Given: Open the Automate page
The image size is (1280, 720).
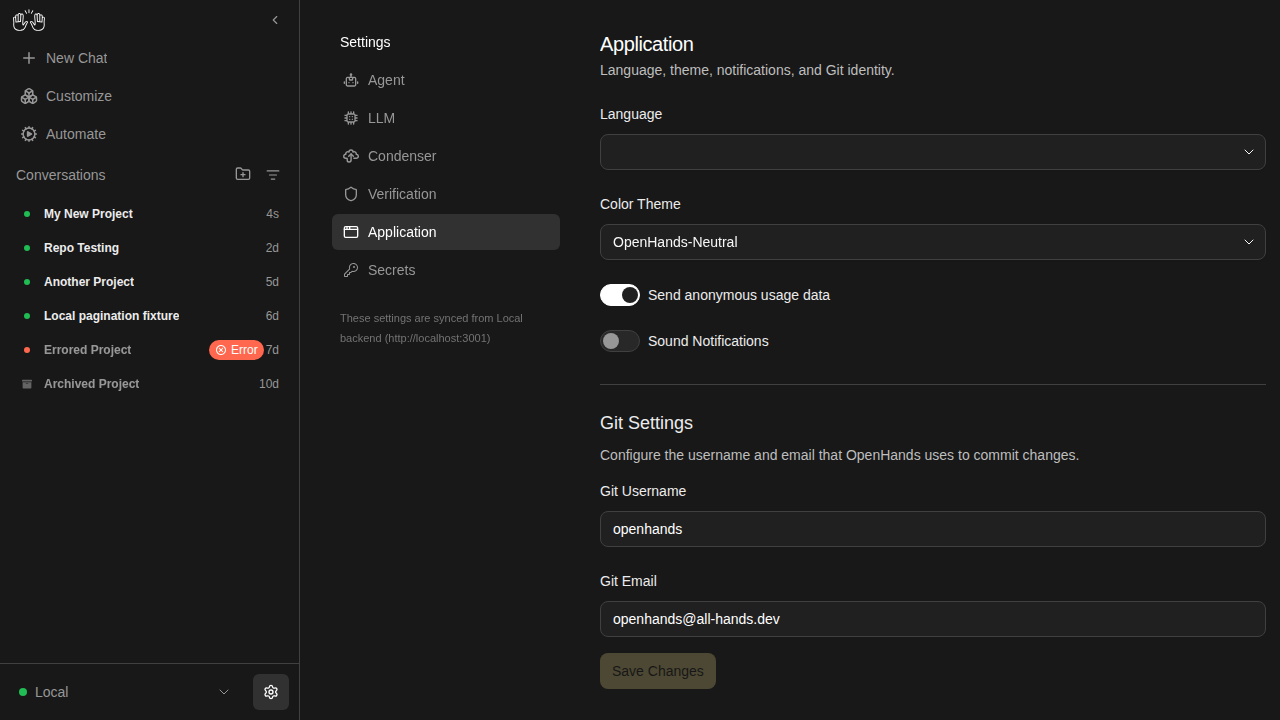Looking at the screenshot, I should (x=150, y=134).
